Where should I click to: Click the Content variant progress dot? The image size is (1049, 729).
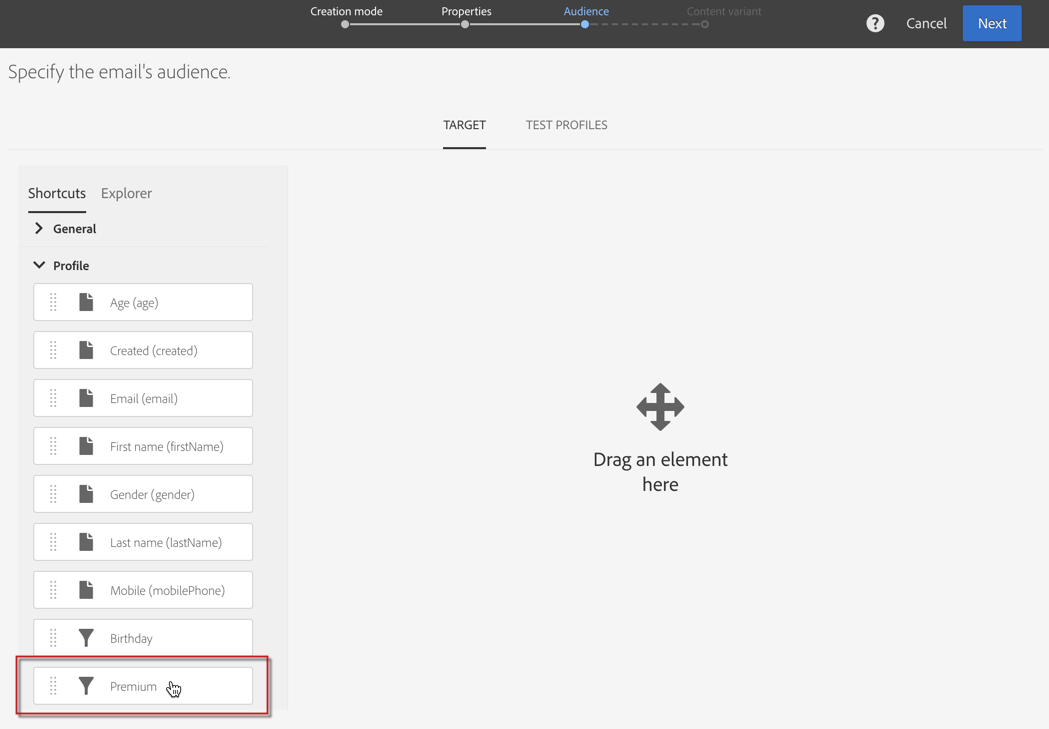click(x=704, y=25)
